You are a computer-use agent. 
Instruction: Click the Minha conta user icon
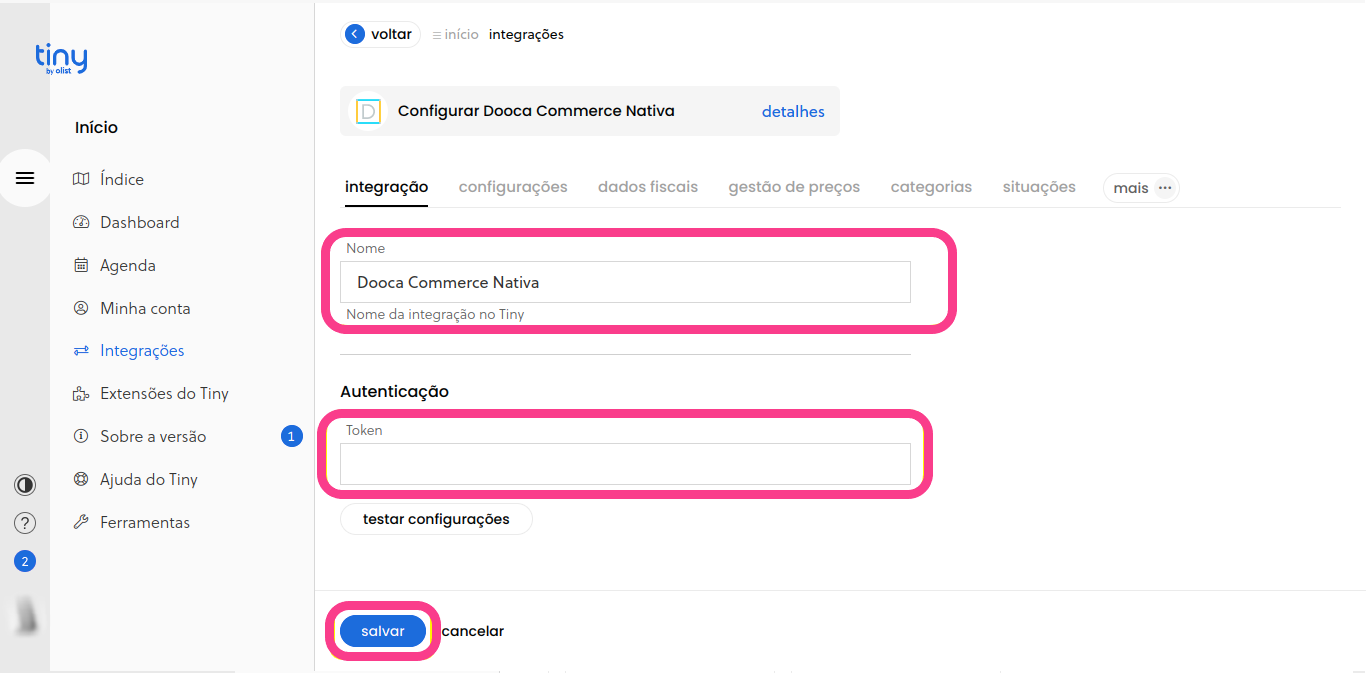(x=81, y=308)
